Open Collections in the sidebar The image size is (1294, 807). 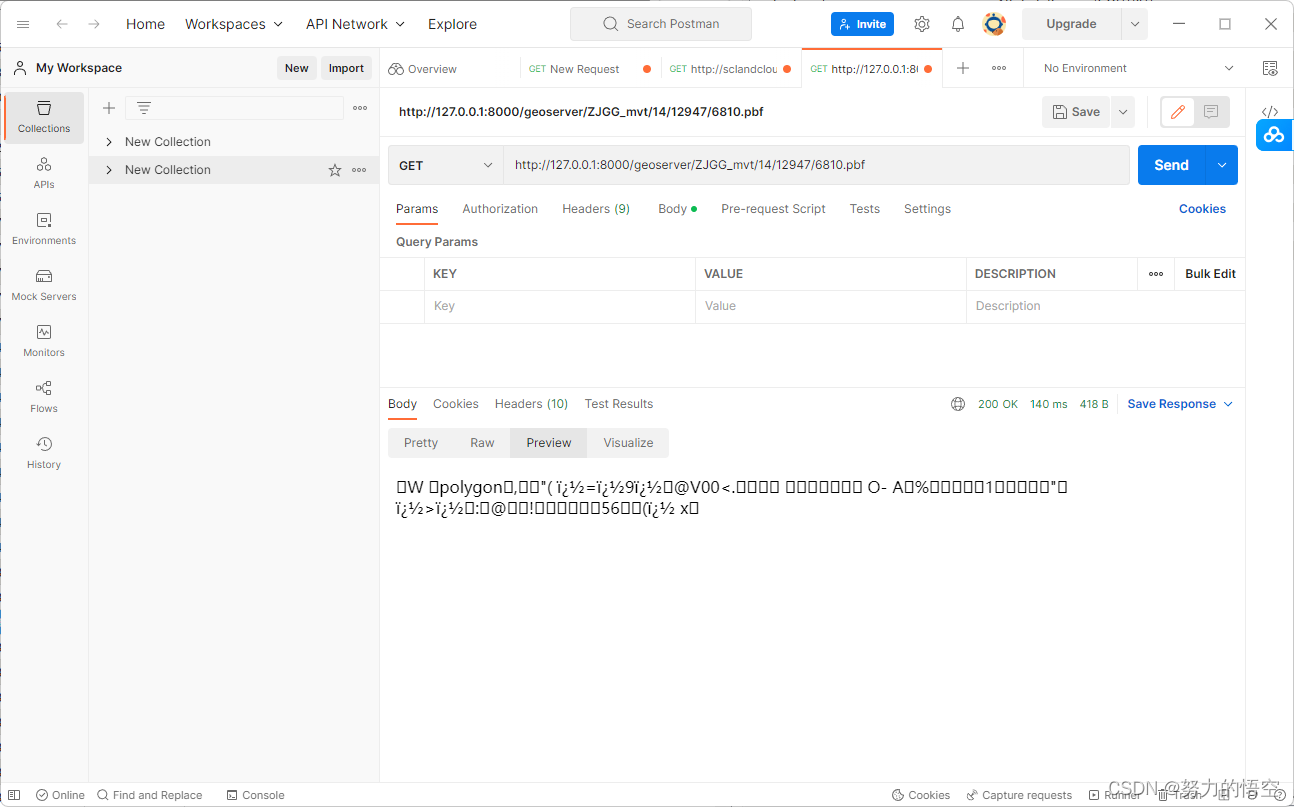[x=44, y=117]
